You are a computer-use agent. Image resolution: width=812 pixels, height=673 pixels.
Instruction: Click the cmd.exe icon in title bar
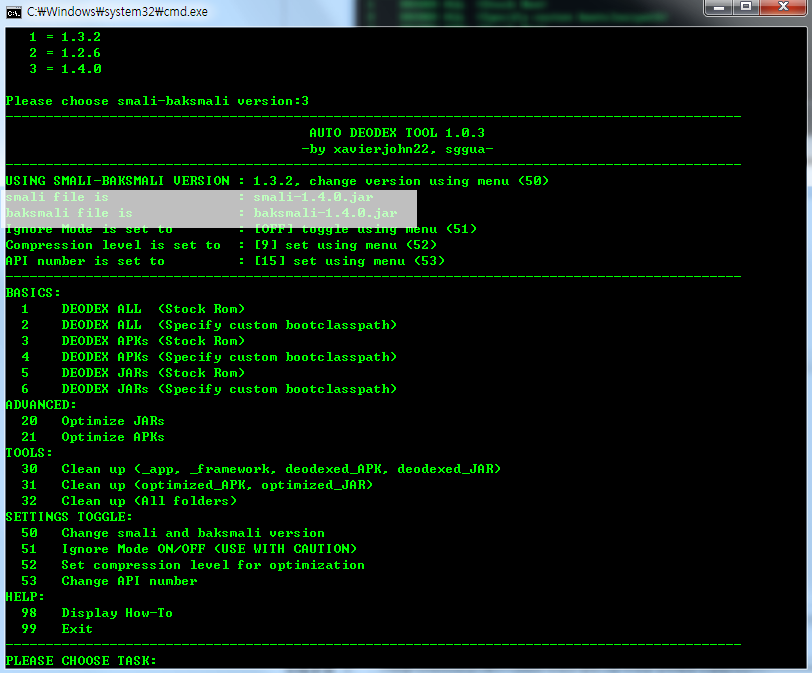pyautogui.click(x=14, y=10)
